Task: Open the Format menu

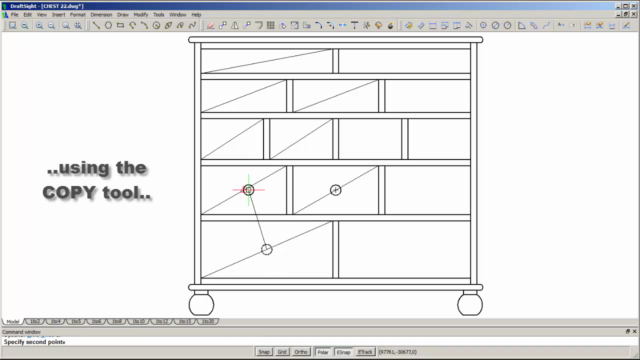Action: [78, 15]
